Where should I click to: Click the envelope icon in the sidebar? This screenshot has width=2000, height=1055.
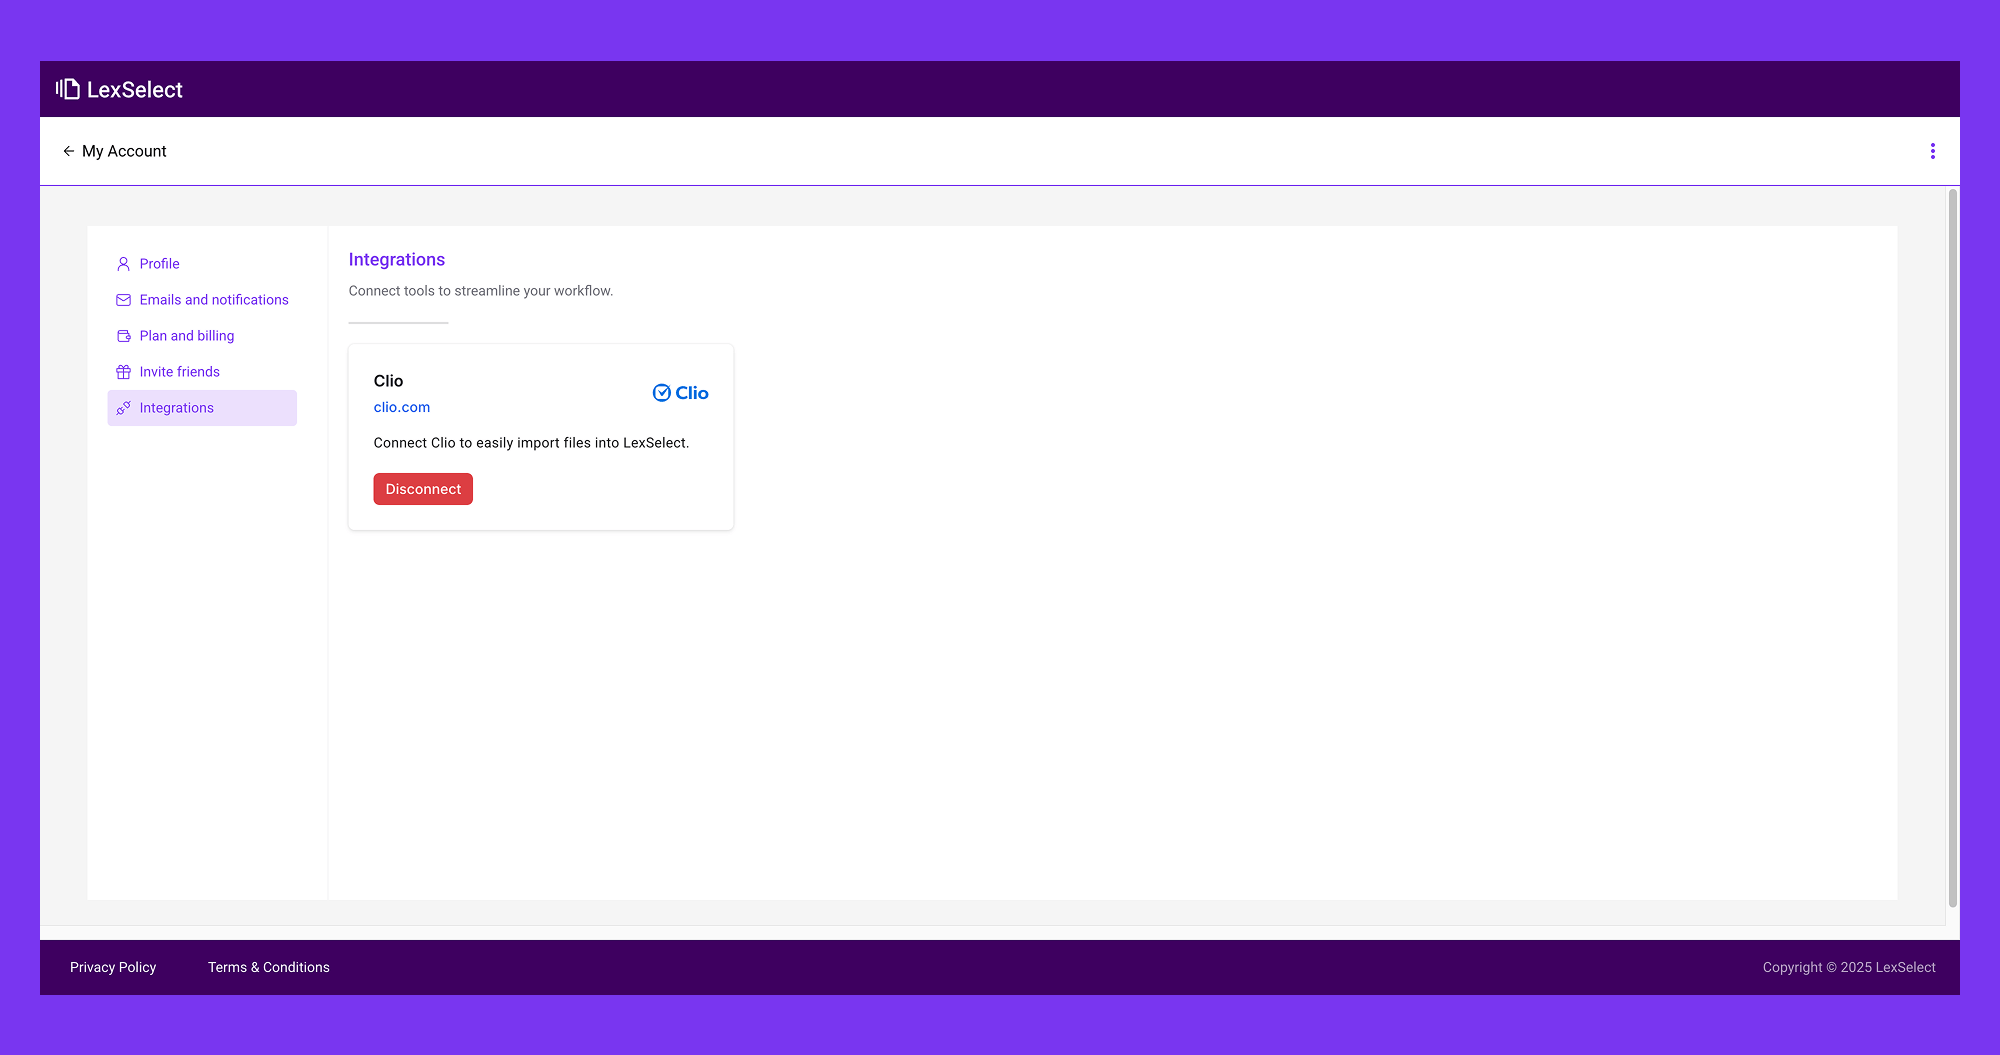point(123,300)
